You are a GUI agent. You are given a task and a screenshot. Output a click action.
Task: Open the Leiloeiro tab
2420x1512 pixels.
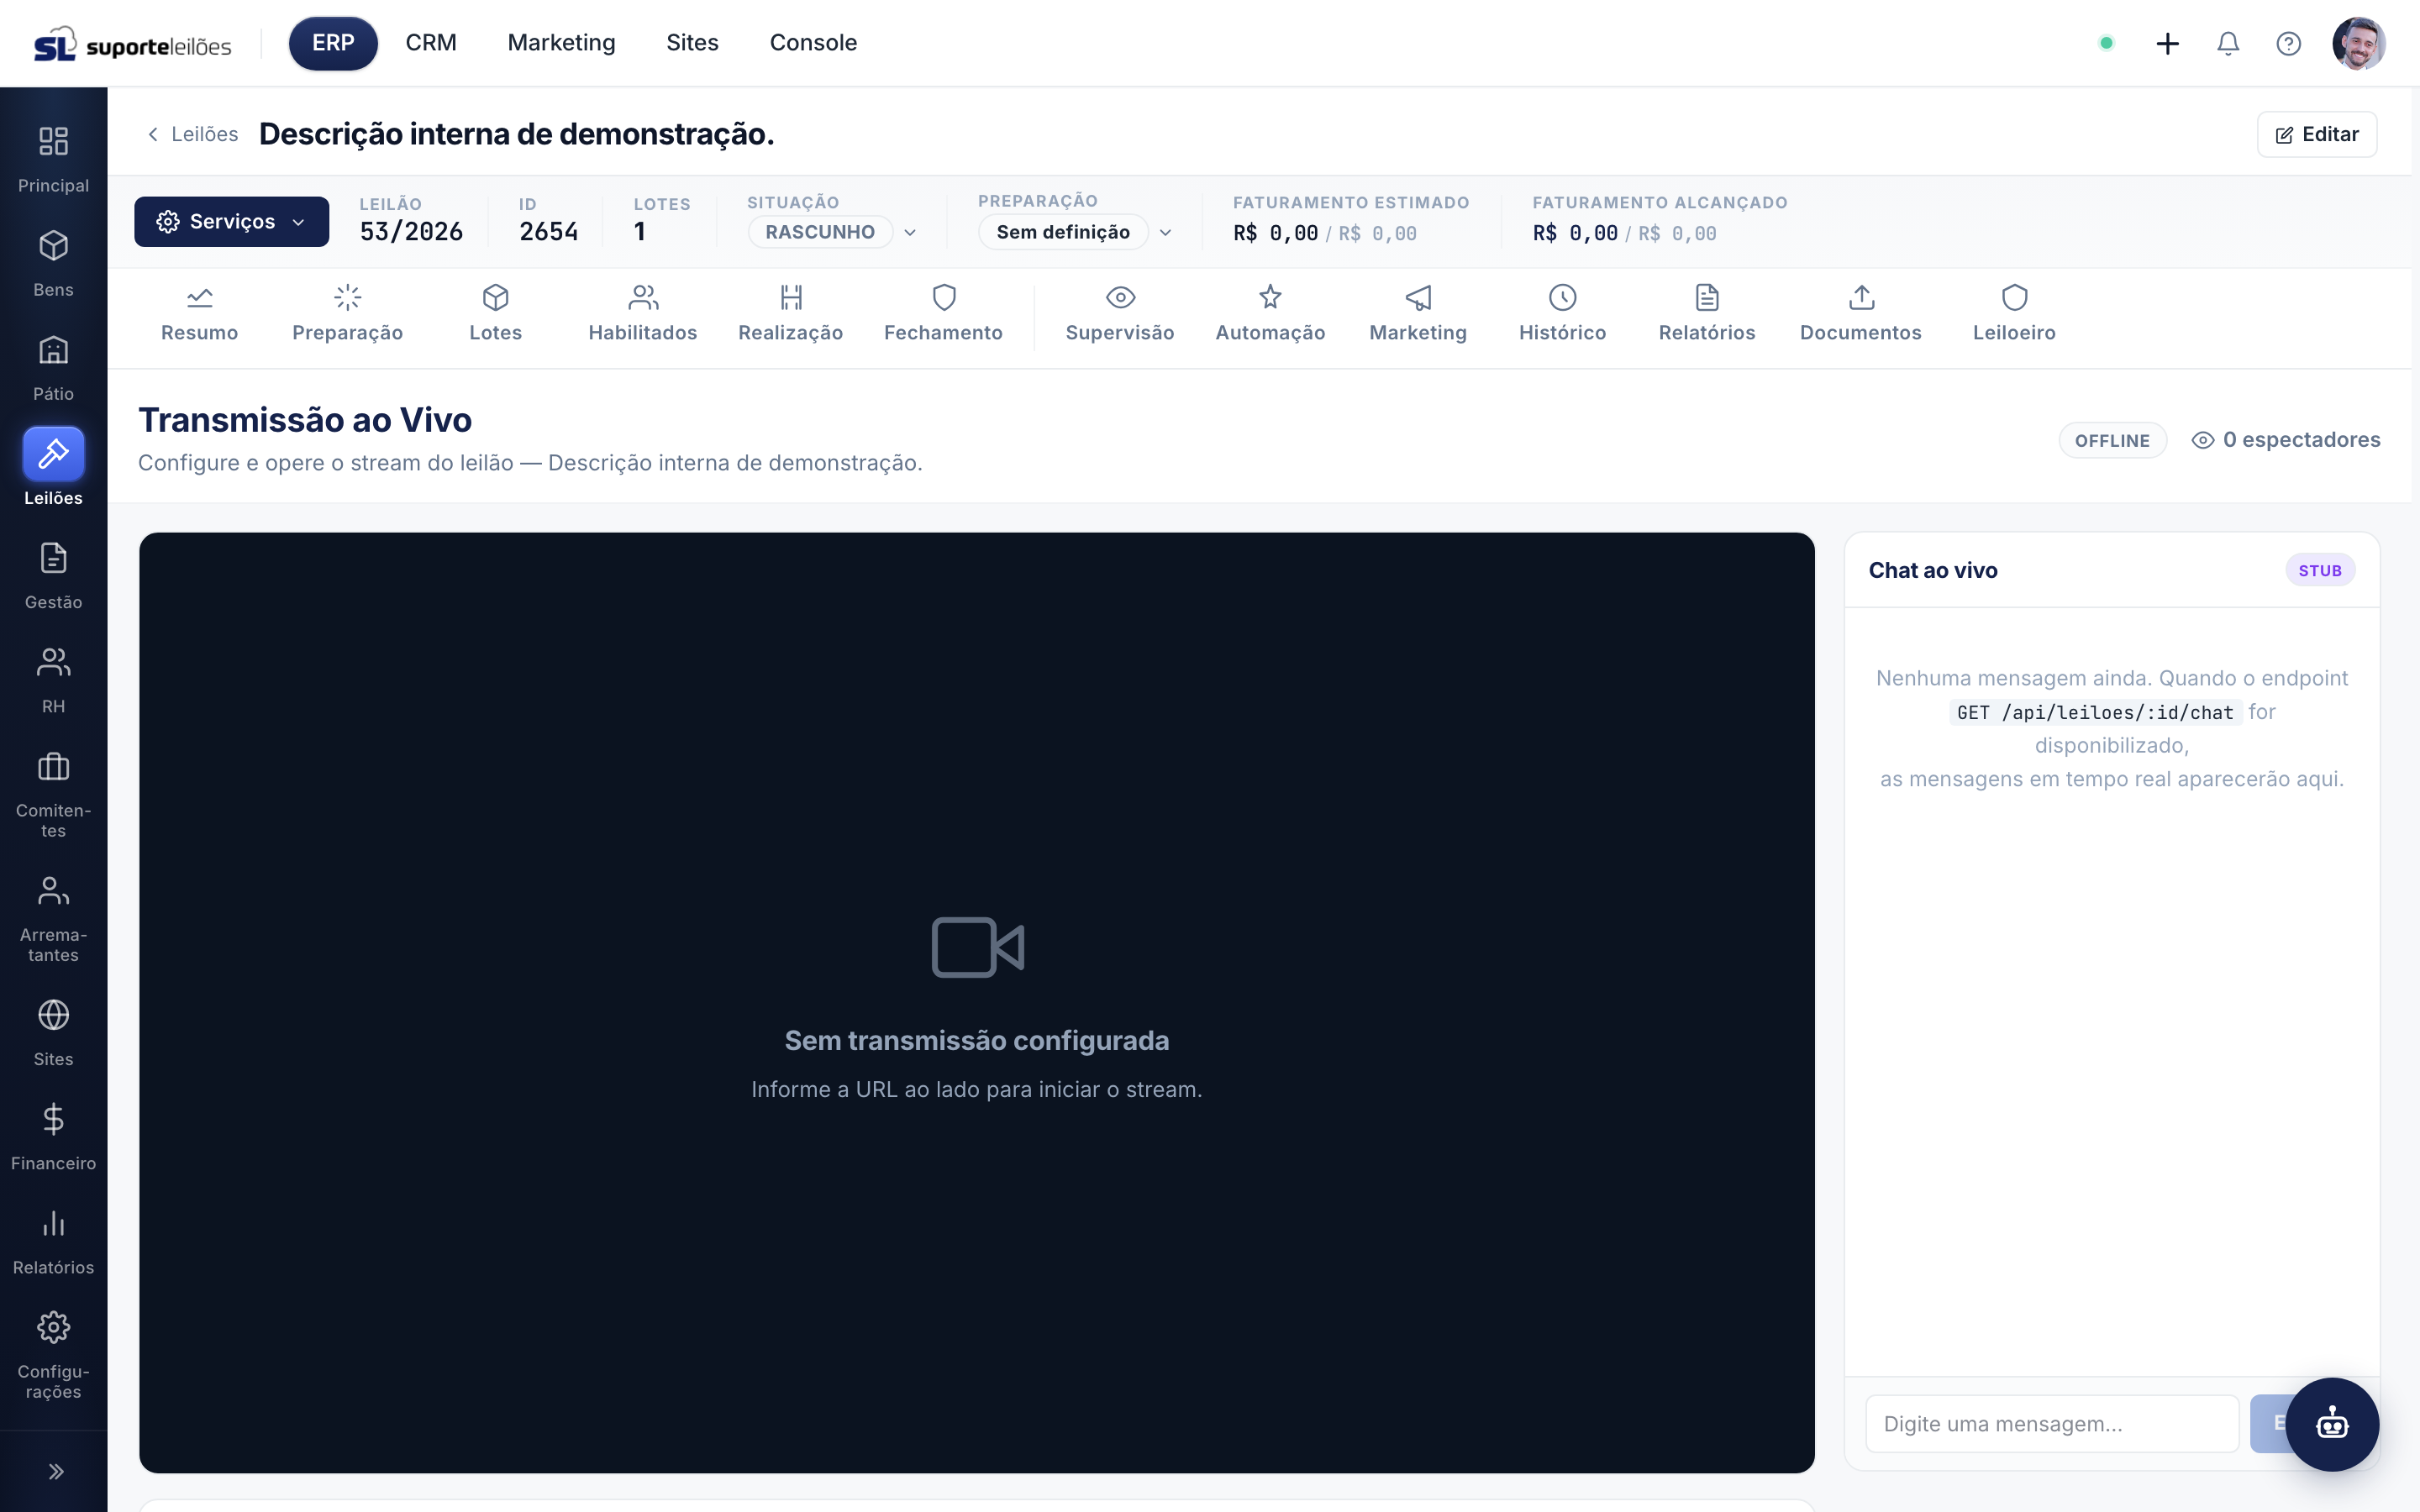tap(2014, 314)
